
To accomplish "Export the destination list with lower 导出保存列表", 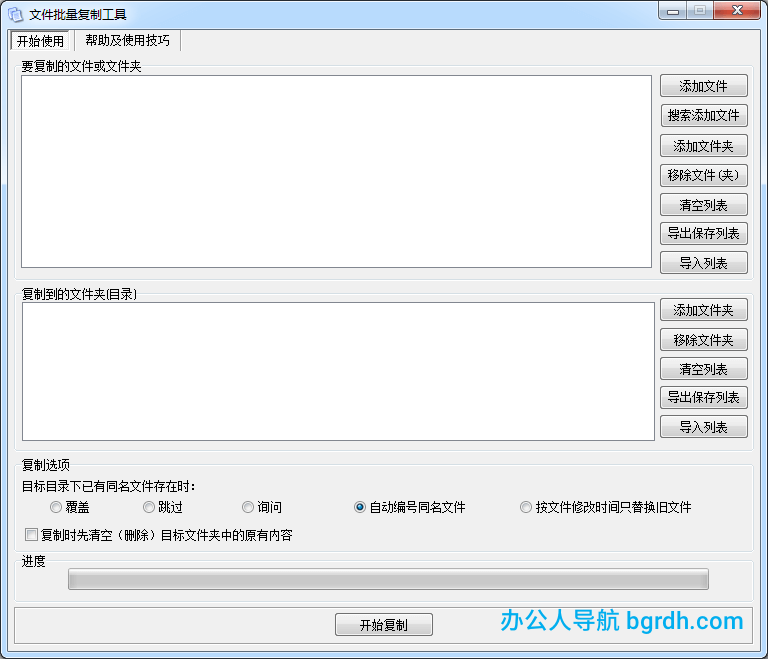I will (x=703, y=397).
